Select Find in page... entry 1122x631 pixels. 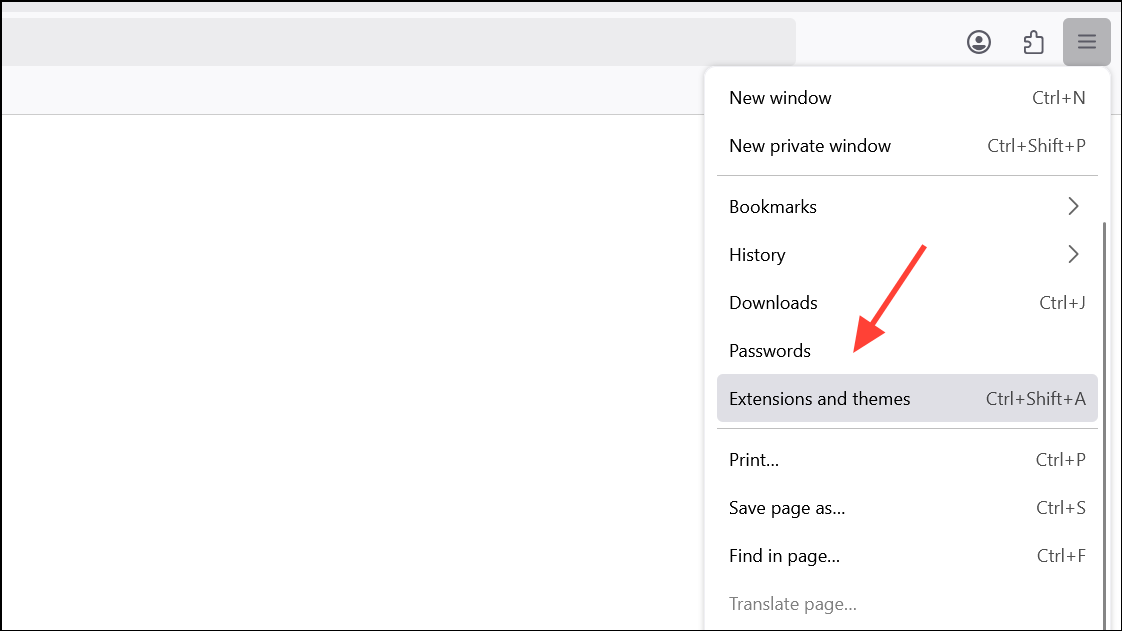pyautogui.click(x=784, y=556)
